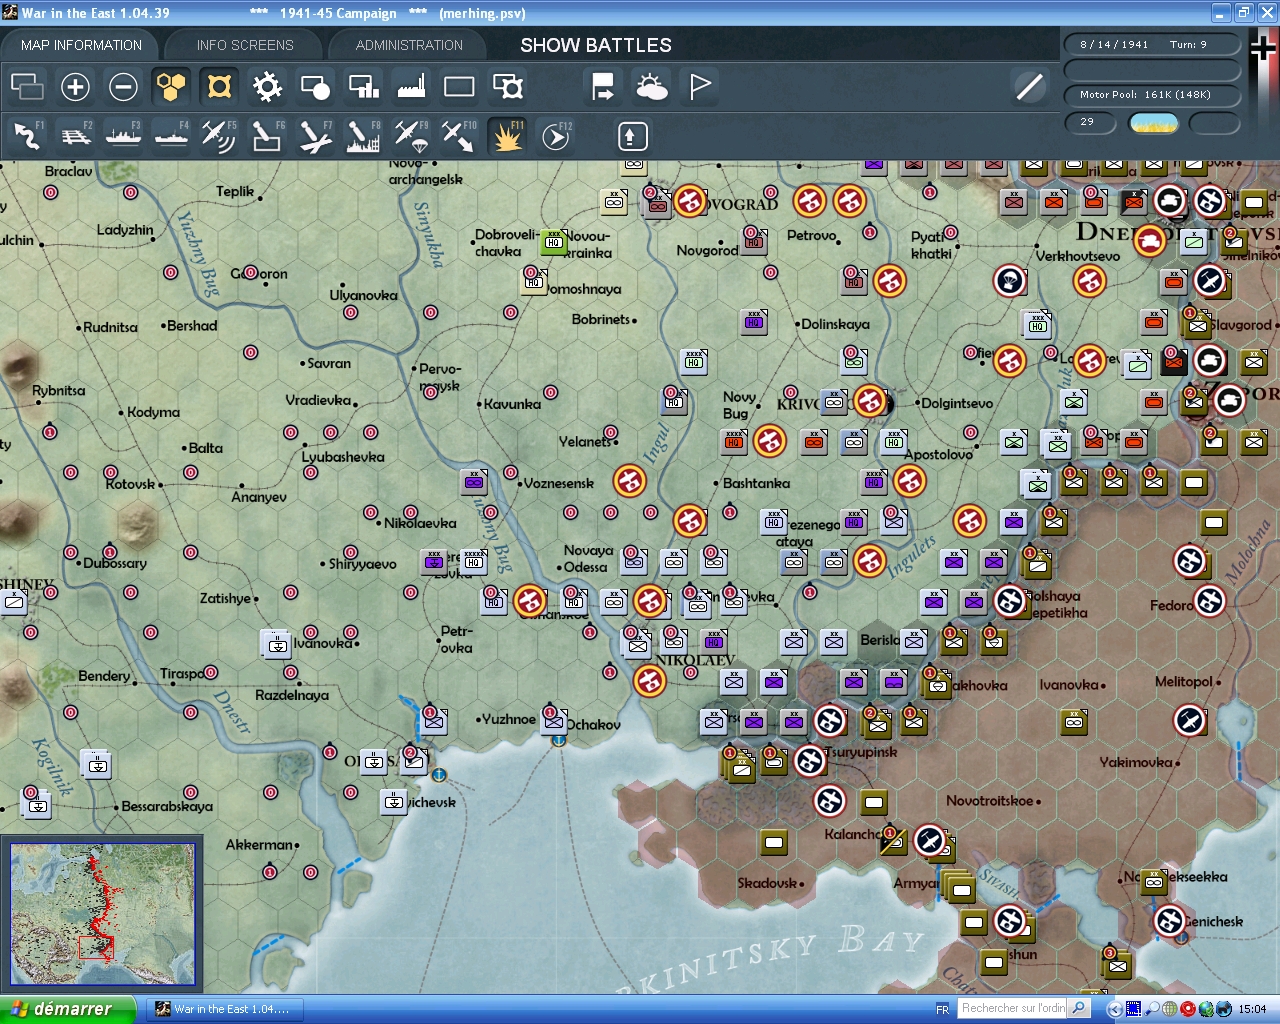Select the green HQ unit near Dobrovelichavka
The image size is (1280, 1024).
[553, 241]
